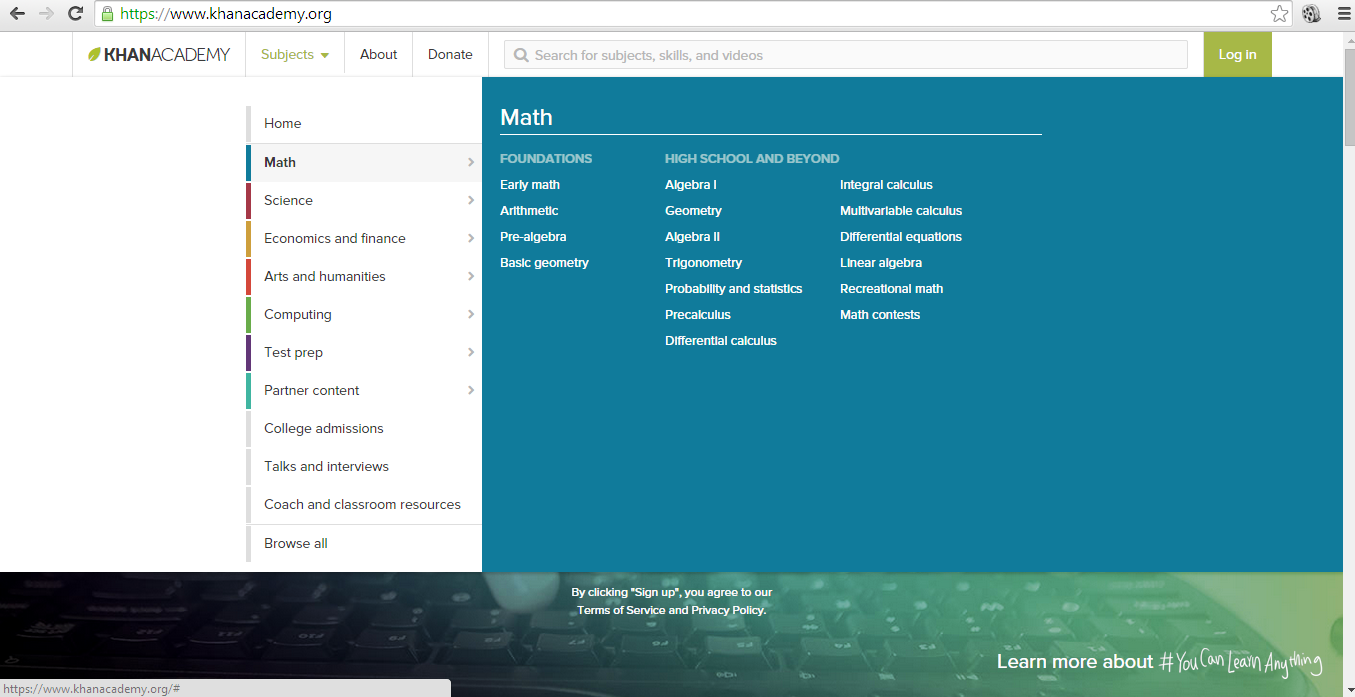Click the browser forward arrow

pos(46,14)
